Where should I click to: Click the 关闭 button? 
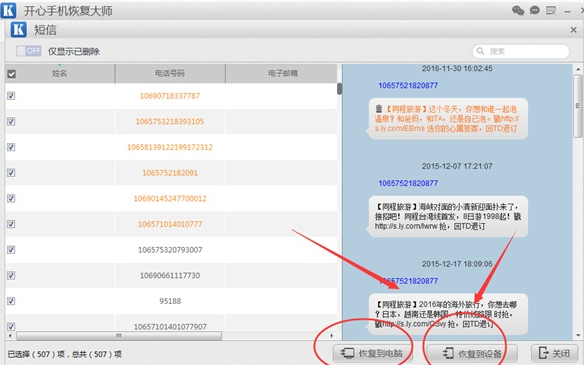[555, 353]
